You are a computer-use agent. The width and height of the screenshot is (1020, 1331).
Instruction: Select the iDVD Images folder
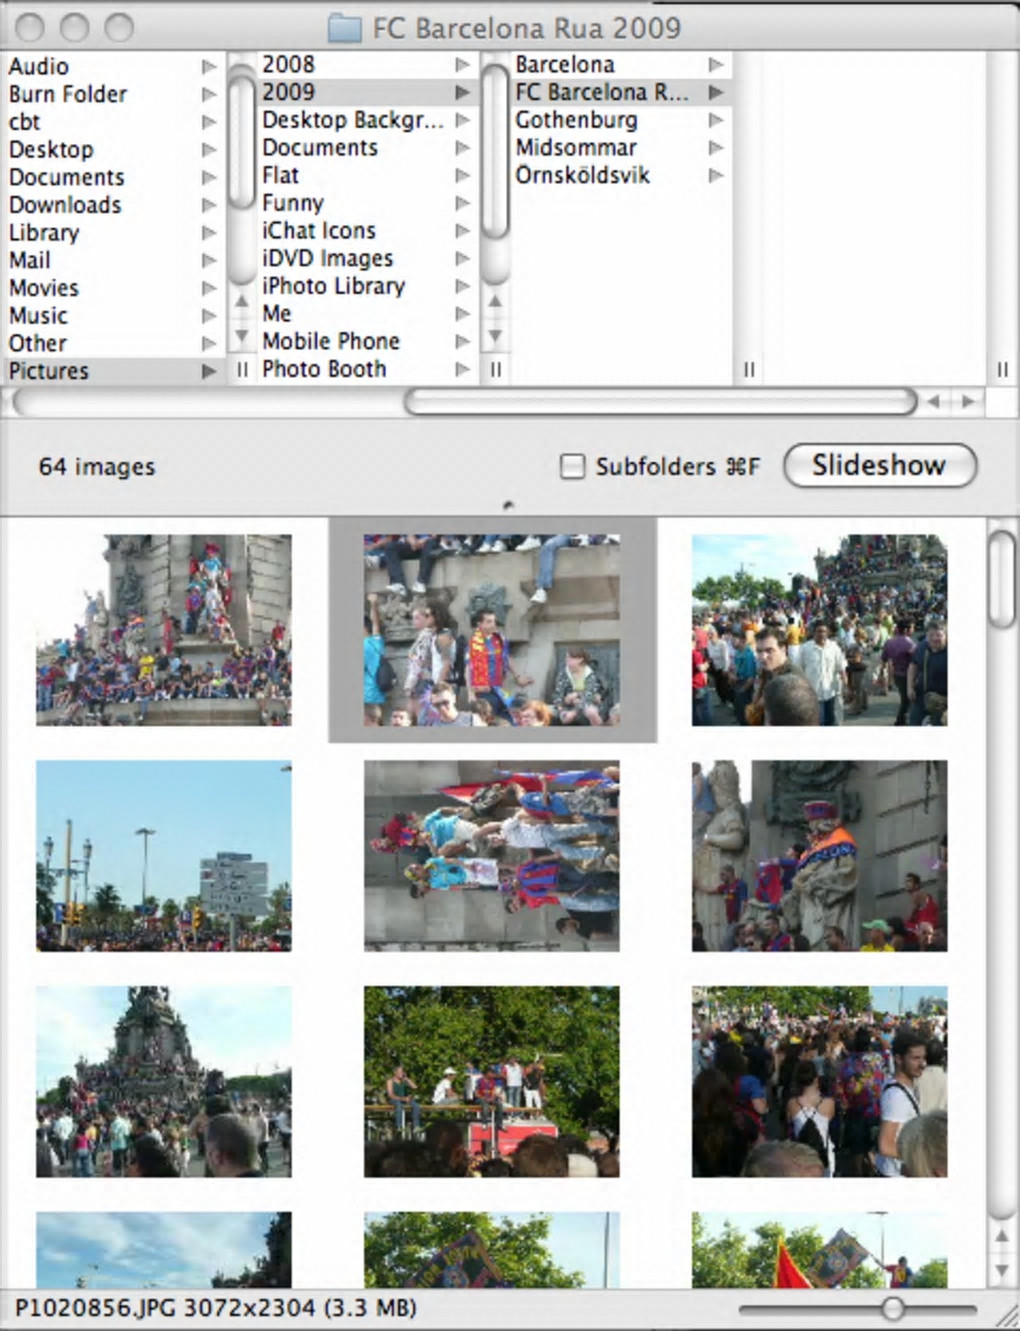tap(328, 258)
